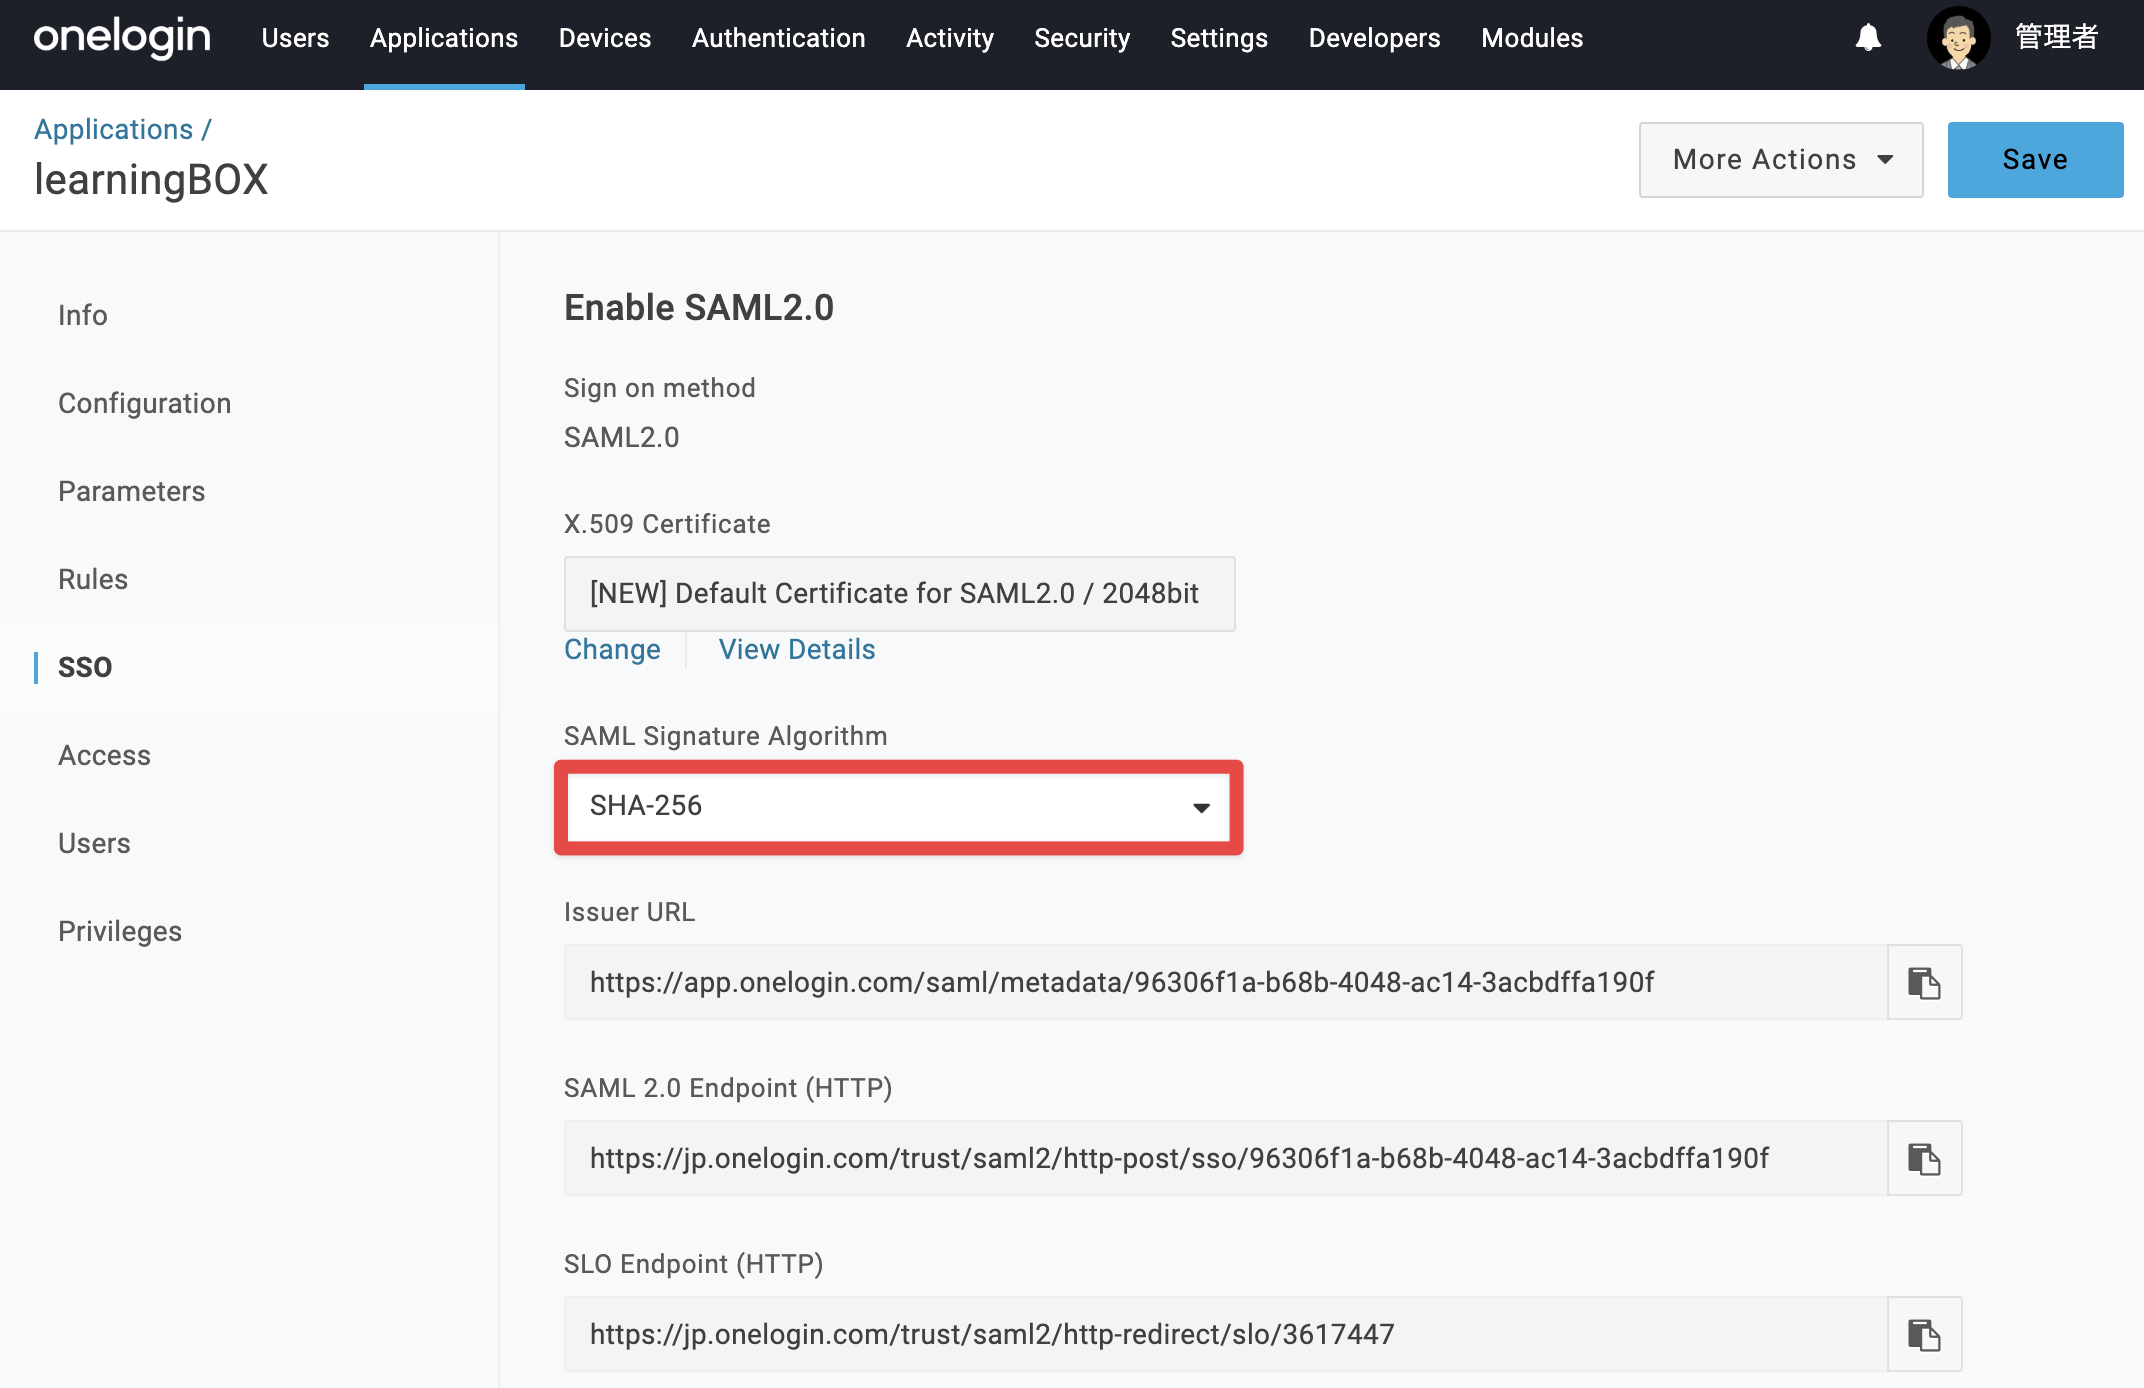Click the learningBOX page title
This screenshot has height=1388, width=2144.
click(151, 180)
